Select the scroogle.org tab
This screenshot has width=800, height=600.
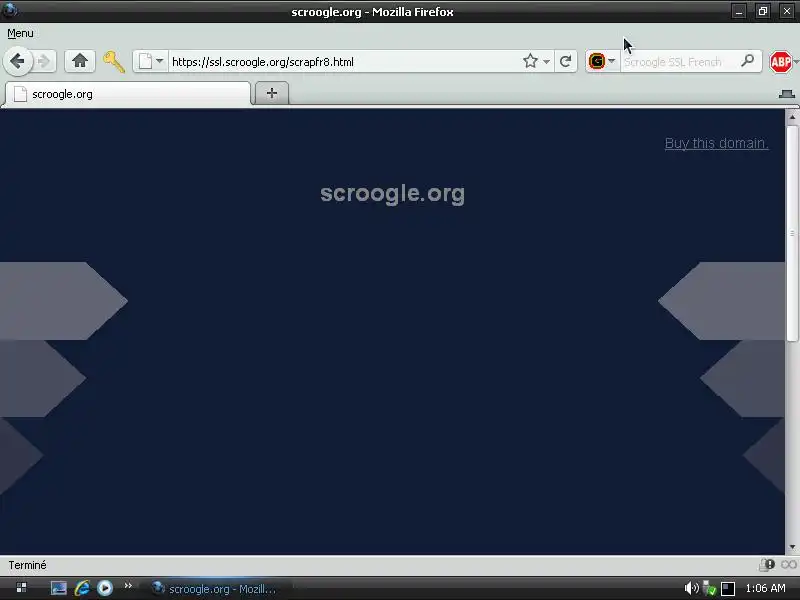coord(128,94)
